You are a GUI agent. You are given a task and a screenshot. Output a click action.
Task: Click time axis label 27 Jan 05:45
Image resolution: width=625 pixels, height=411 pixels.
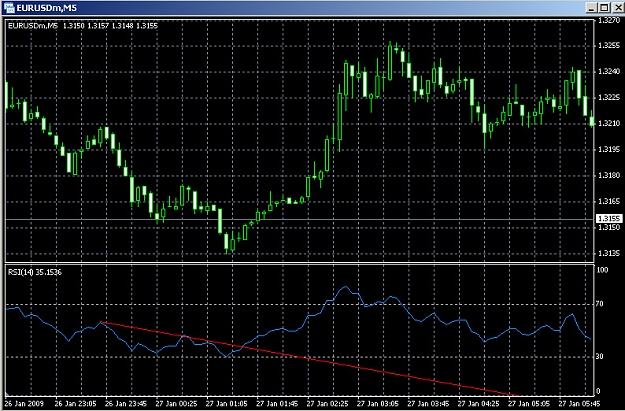tap(579, 404)
